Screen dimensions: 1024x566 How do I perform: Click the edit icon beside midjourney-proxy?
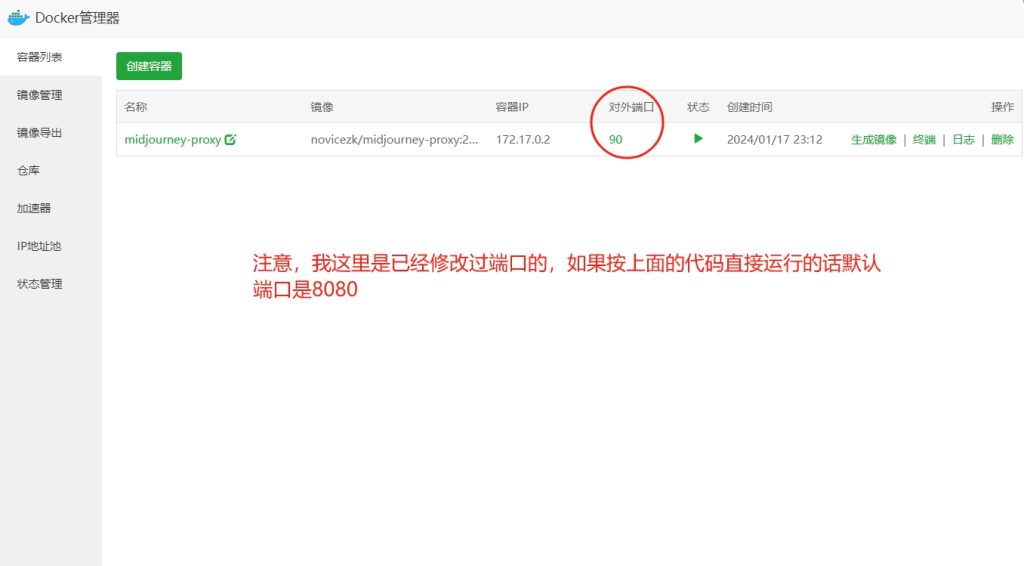230,139
